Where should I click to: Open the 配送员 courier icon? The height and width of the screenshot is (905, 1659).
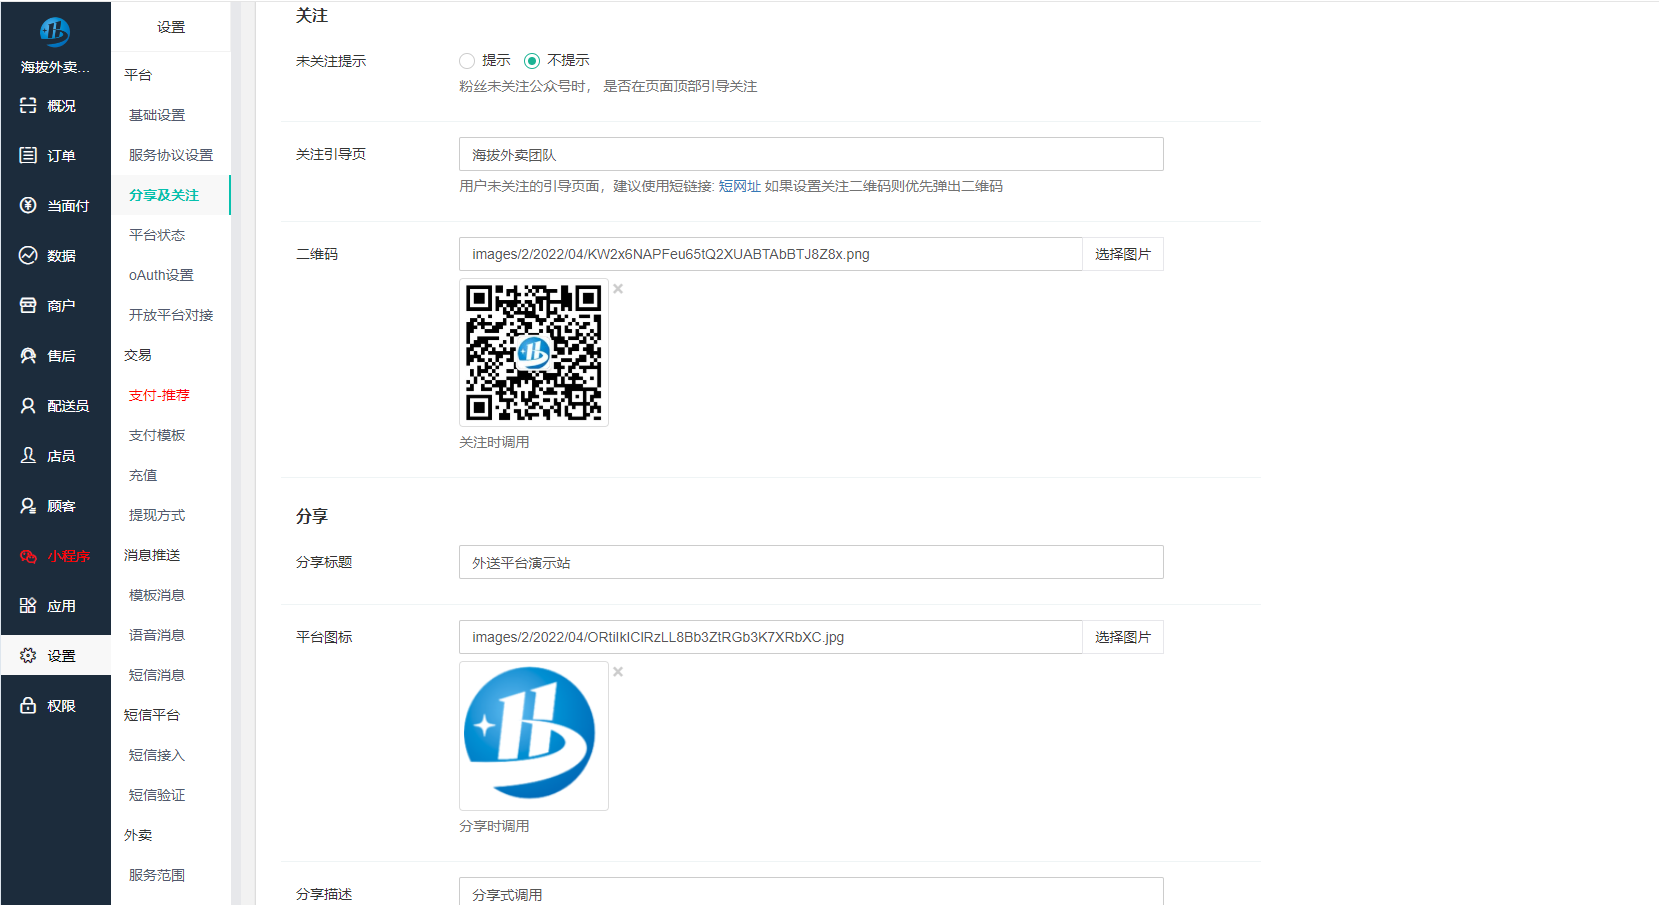point(28,405)
